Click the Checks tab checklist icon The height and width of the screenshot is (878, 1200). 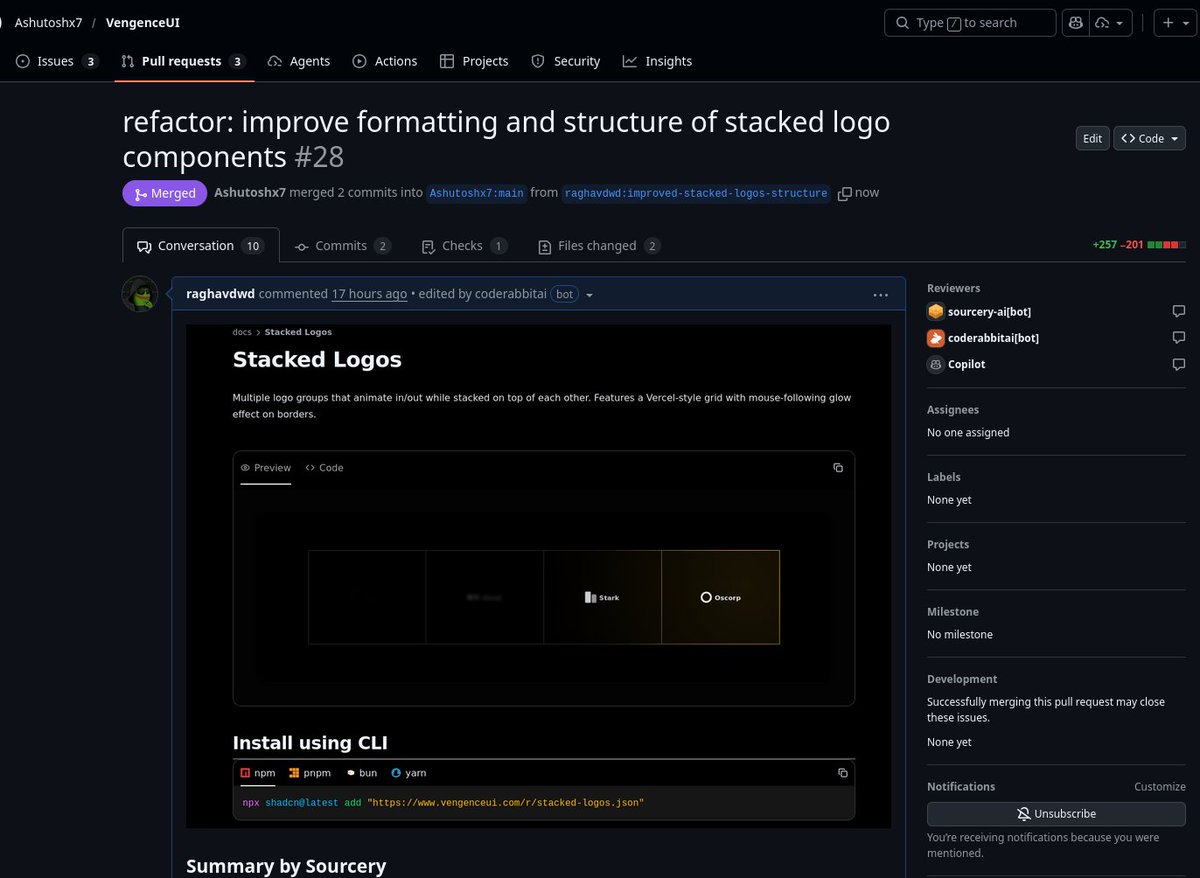click(x=428, y=246)
